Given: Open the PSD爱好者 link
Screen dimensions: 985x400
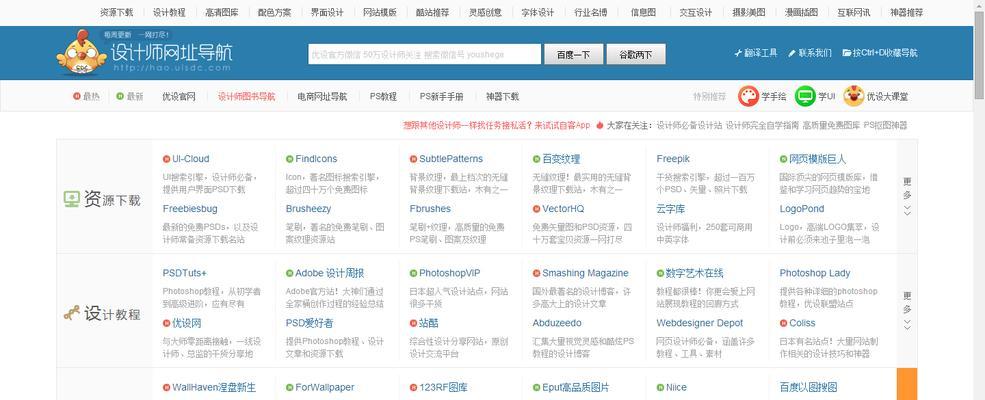Looking at the screenshot, I should pos(310,323).
